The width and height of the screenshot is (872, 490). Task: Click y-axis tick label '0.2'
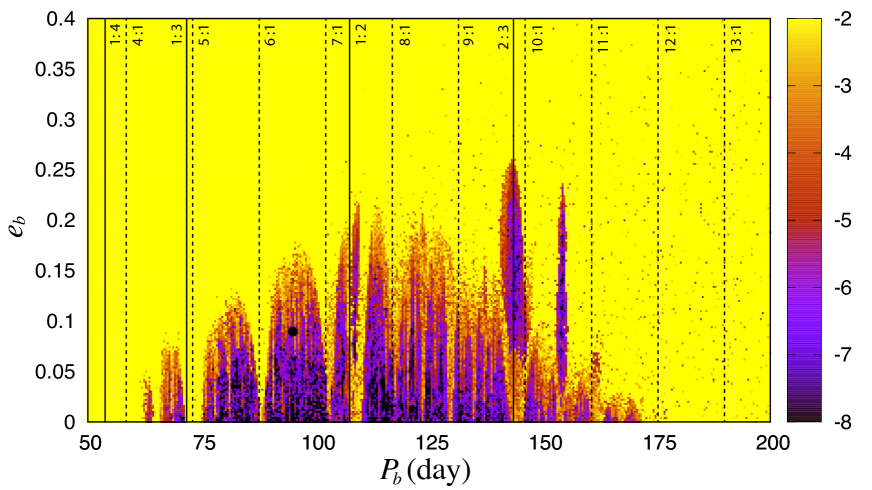click(x=61, y=220)
